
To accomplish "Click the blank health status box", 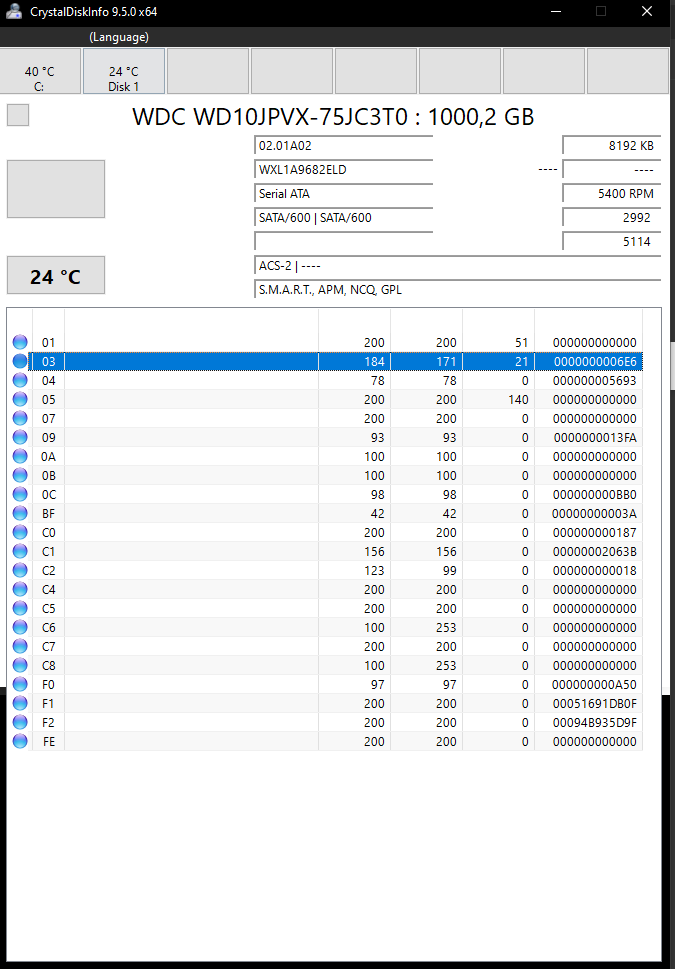I will [56, 189].
